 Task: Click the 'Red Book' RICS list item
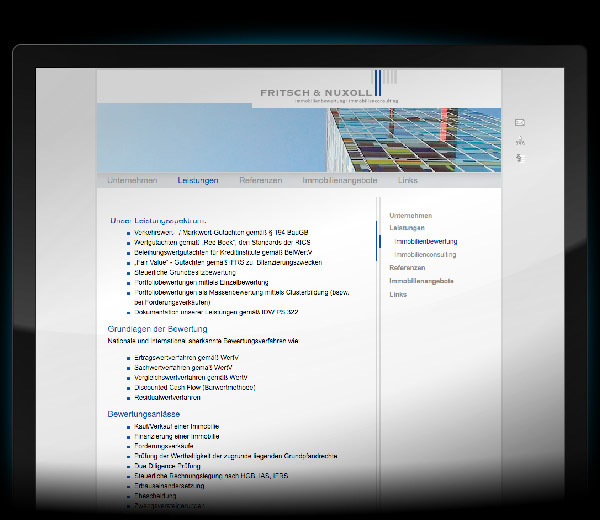[x=222, y=242]
